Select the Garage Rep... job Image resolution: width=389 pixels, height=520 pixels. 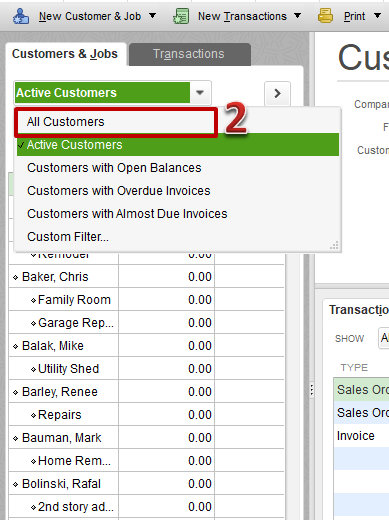[x=76, y=323]
